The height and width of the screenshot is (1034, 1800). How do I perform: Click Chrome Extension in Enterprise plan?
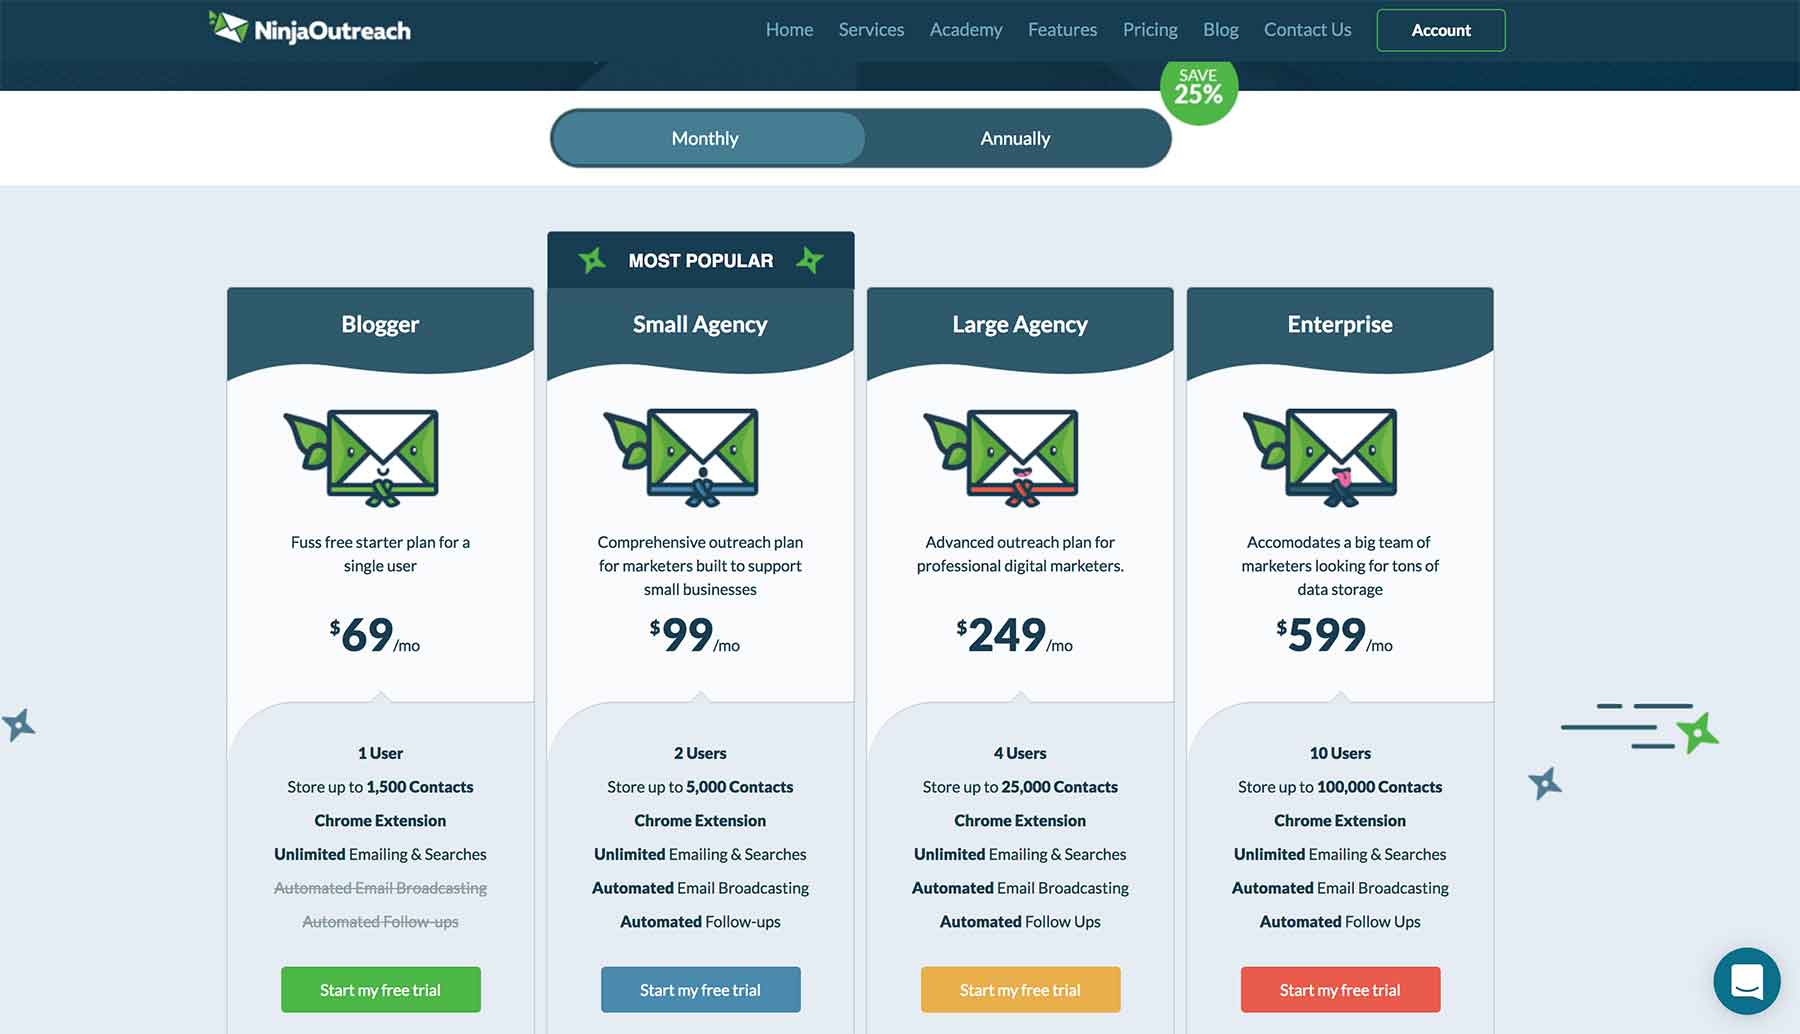[1340, 820]
